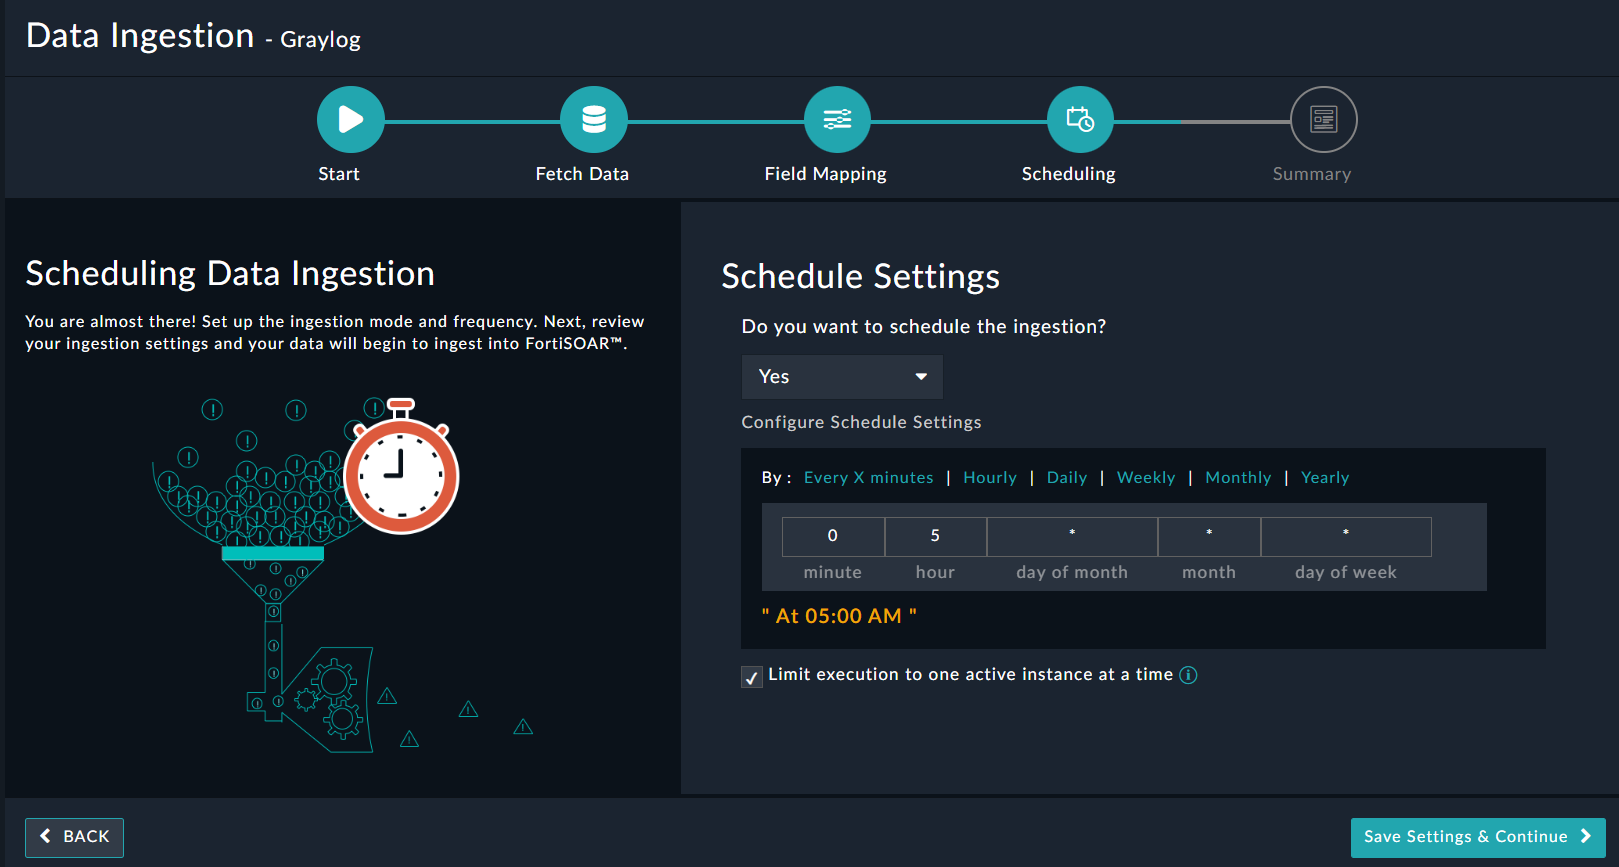Image resolution: width=1619 pixels, height=867 pixels.
Task: Click Save Settings & Continue
Action: tap(1477, 837)
